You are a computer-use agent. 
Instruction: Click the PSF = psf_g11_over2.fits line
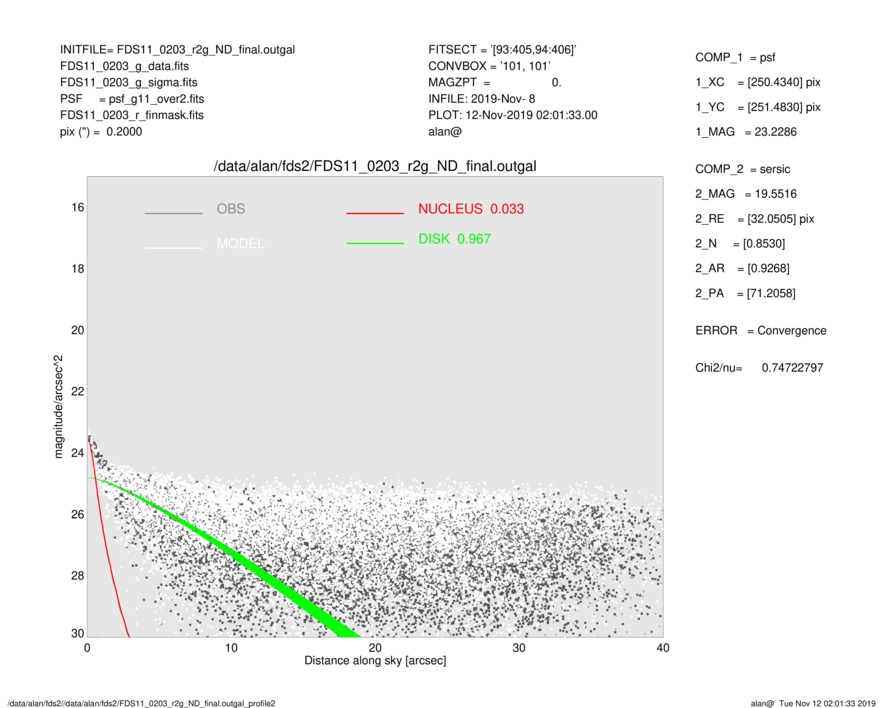(132, 99)
